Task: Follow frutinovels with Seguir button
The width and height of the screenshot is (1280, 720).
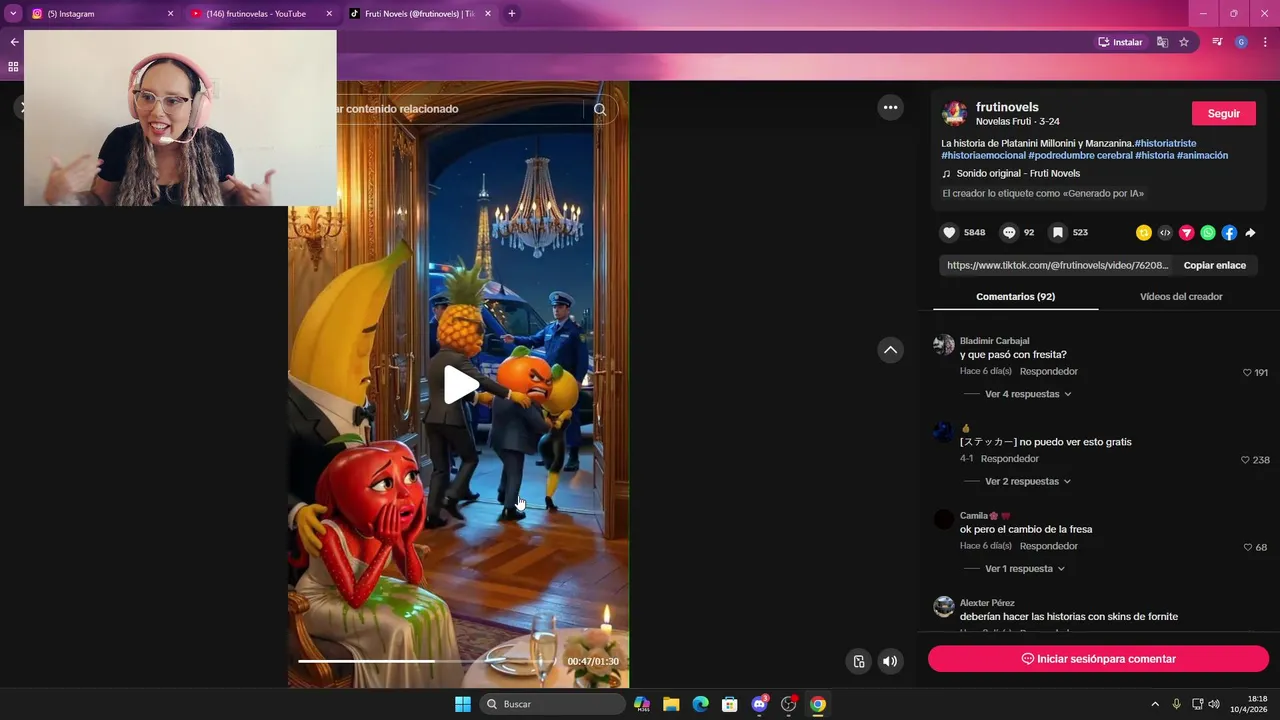Action: (1223, 113)
